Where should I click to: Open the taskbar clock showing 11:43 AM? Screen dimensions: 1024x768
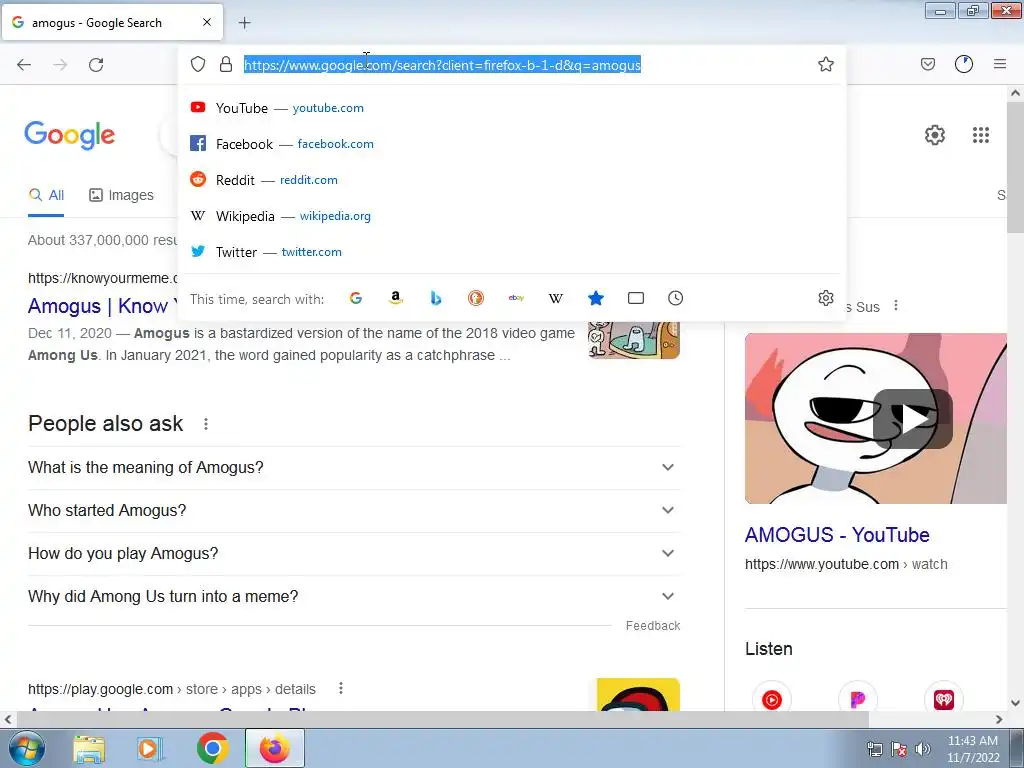coord(973,749)
